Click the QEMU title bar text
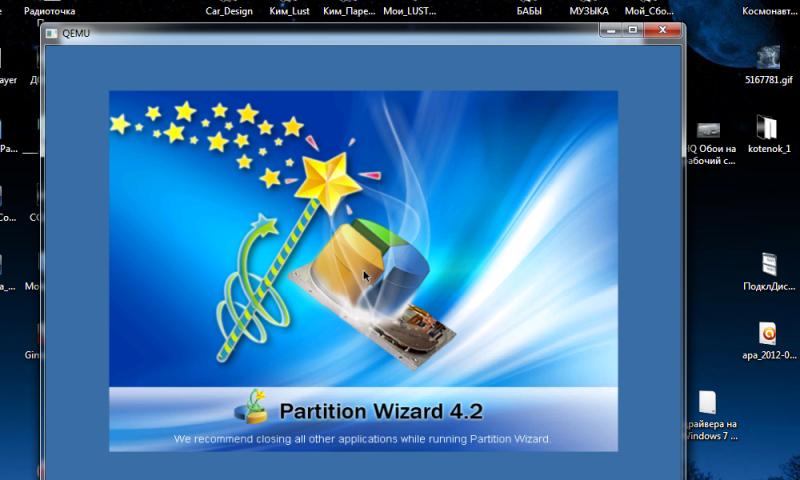Screen dimensions: 800x480 75,33
